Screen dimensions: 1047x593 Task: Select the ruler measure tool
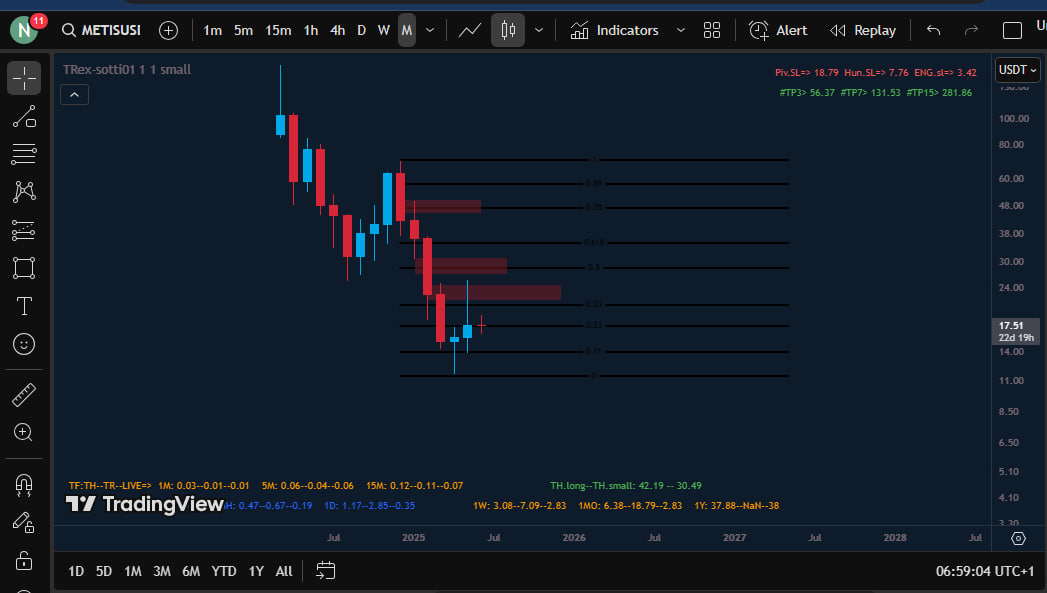[24, 395]
